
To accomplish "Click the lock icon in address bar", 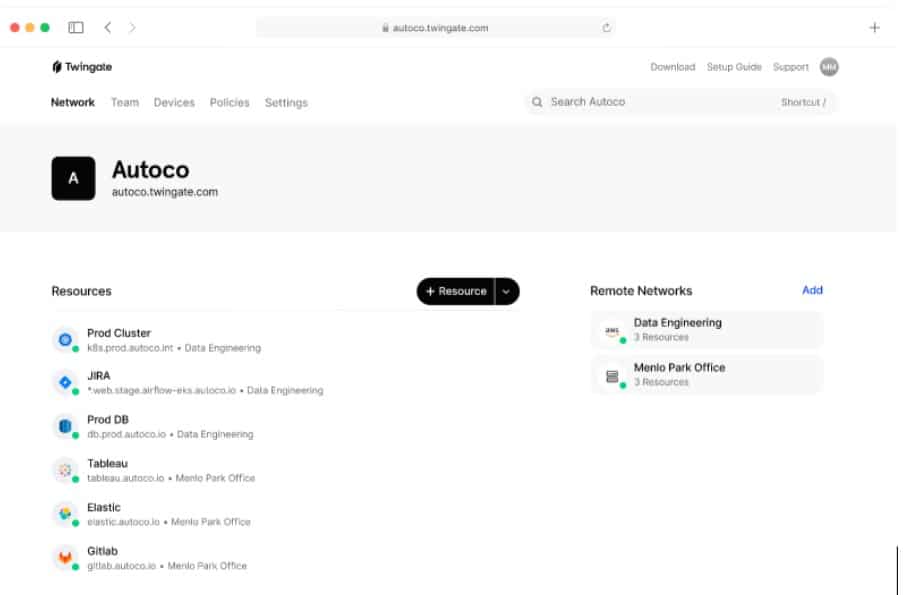I will click(x=385, y=28).
